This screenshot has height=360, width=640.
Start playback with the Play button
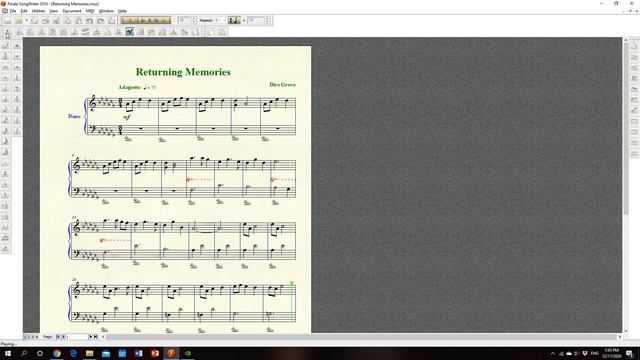pos(143,20)
